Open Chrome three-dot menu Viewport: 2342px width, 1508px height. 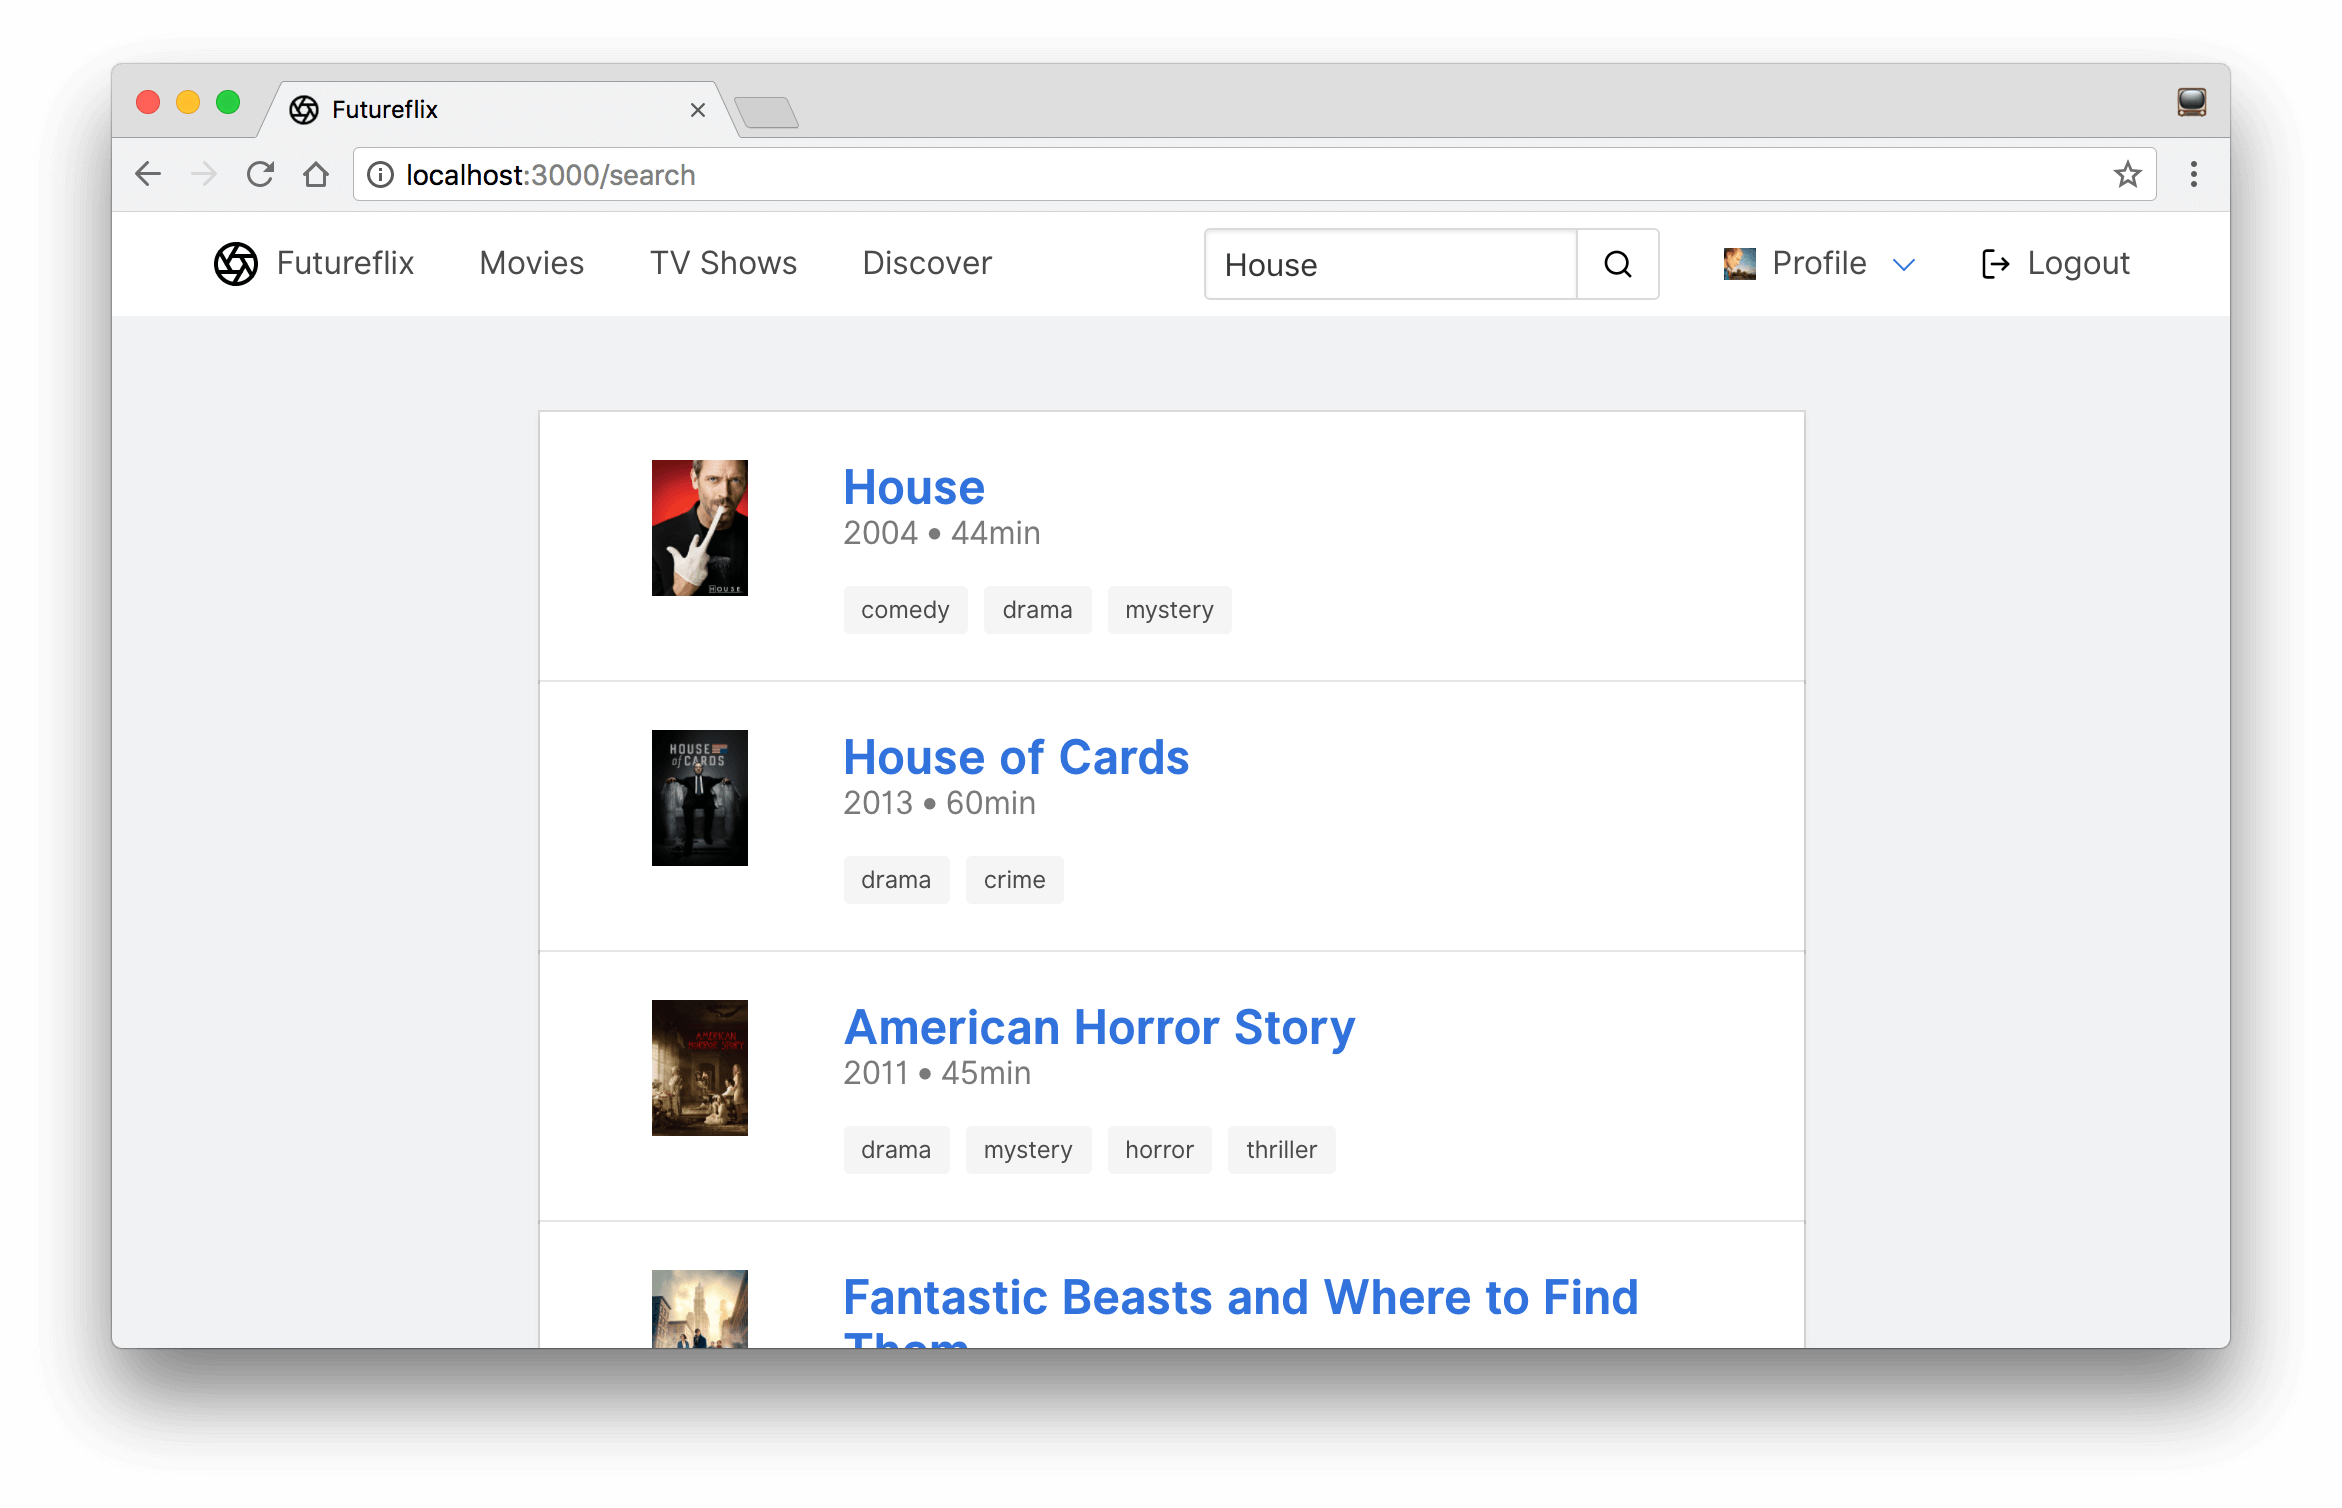pos(2193,175)
